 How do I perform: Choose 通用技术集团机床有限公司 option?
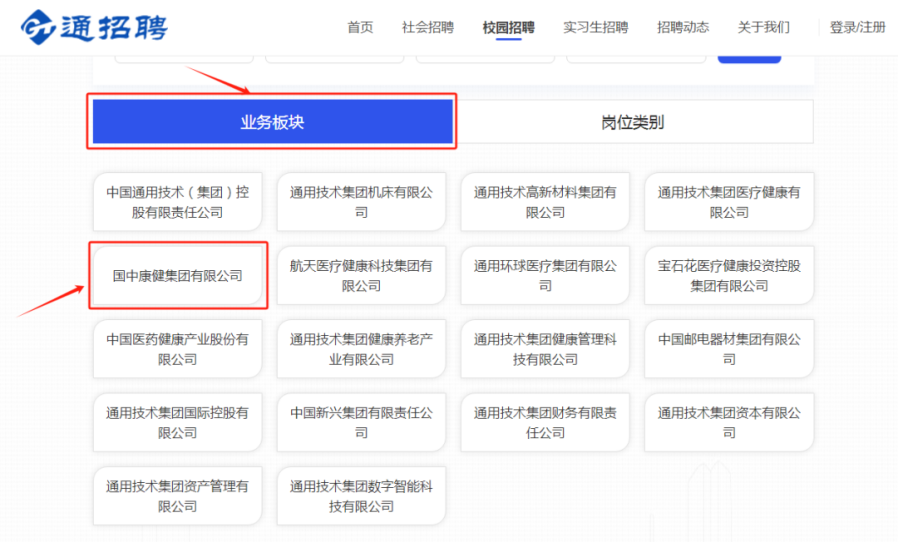click(x=361, y=202)
